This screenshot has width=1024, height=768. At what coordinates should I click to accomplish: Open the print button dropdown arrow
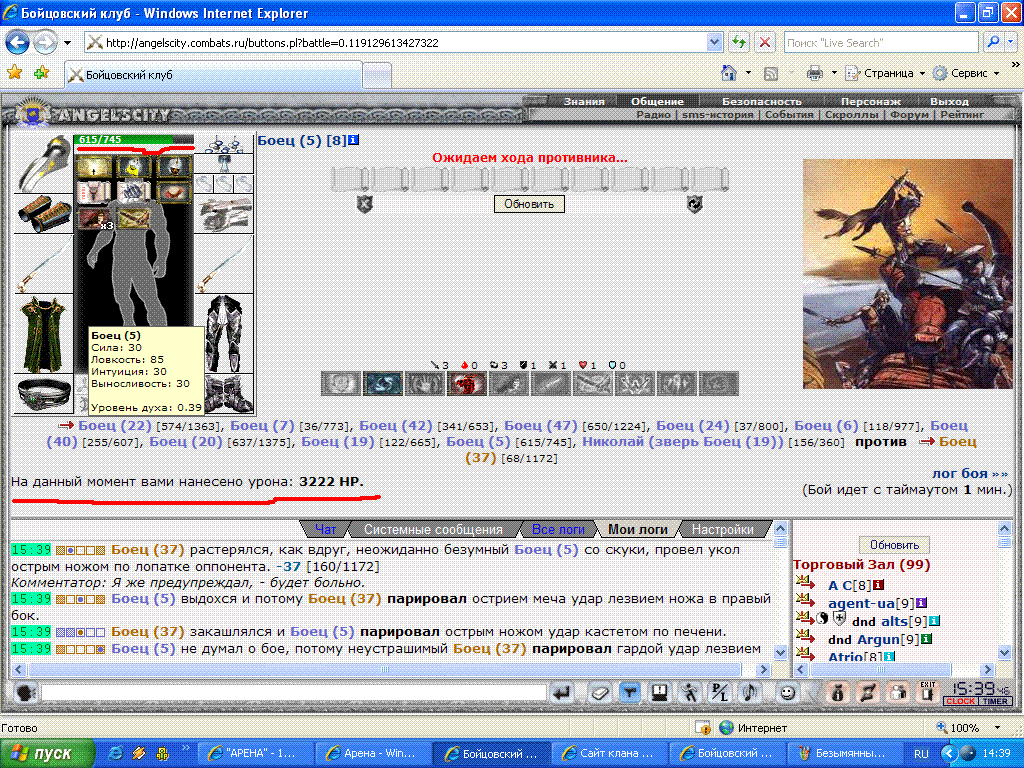click(x=834, y=73)
